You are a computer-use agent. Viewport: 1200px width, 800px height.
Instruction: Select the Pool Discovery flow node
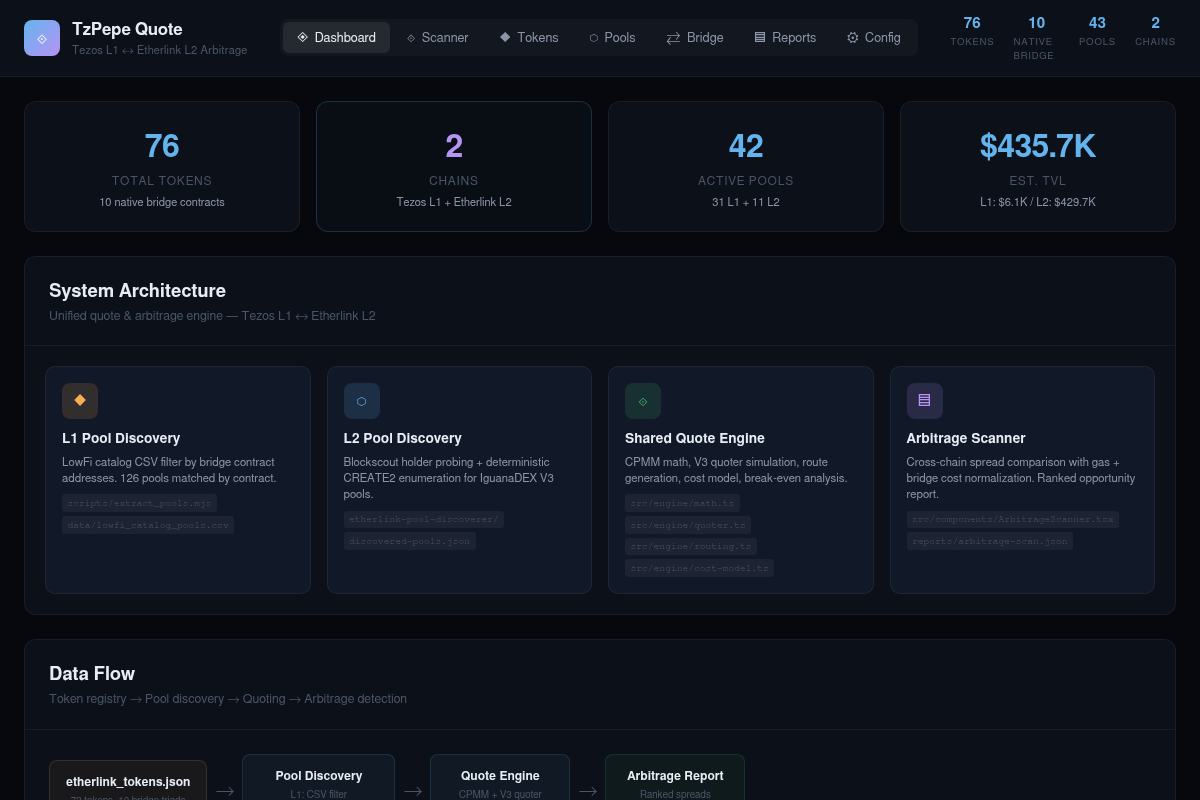319,777
